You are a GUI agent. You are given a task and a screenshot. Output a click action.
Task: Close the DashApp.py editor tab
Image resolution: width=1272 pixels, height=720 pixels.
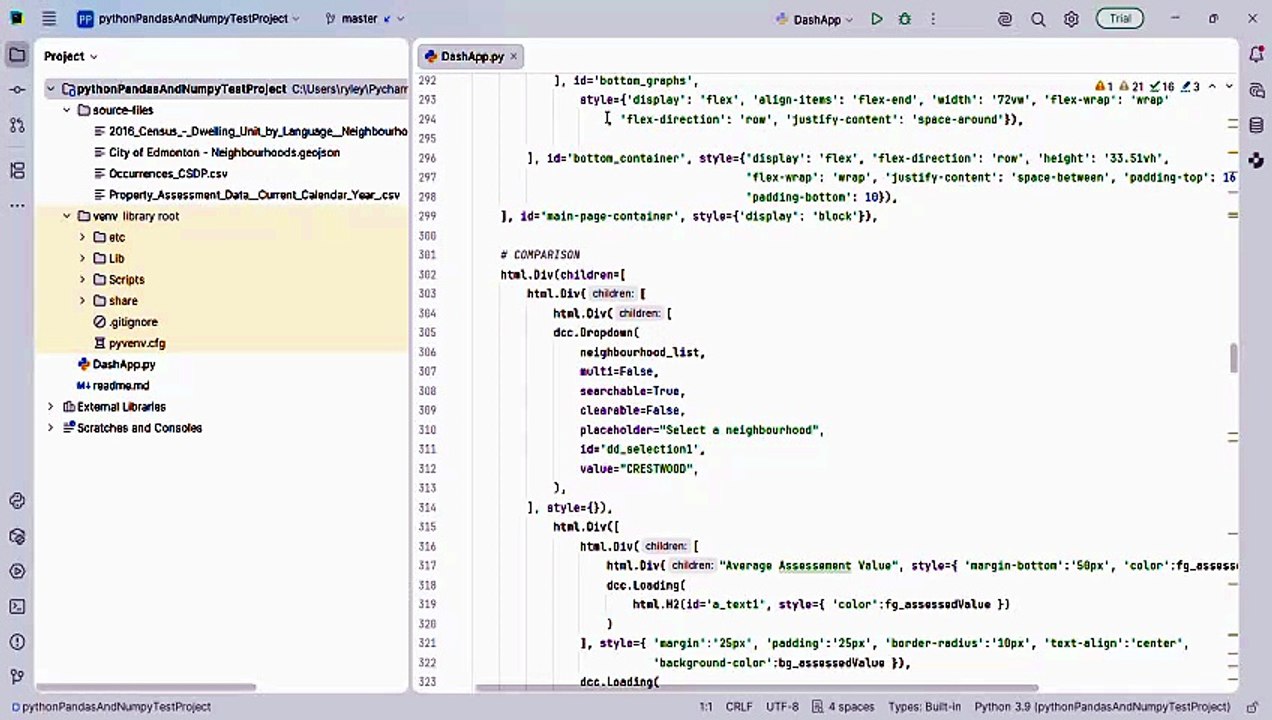click(x=514, y=57)
